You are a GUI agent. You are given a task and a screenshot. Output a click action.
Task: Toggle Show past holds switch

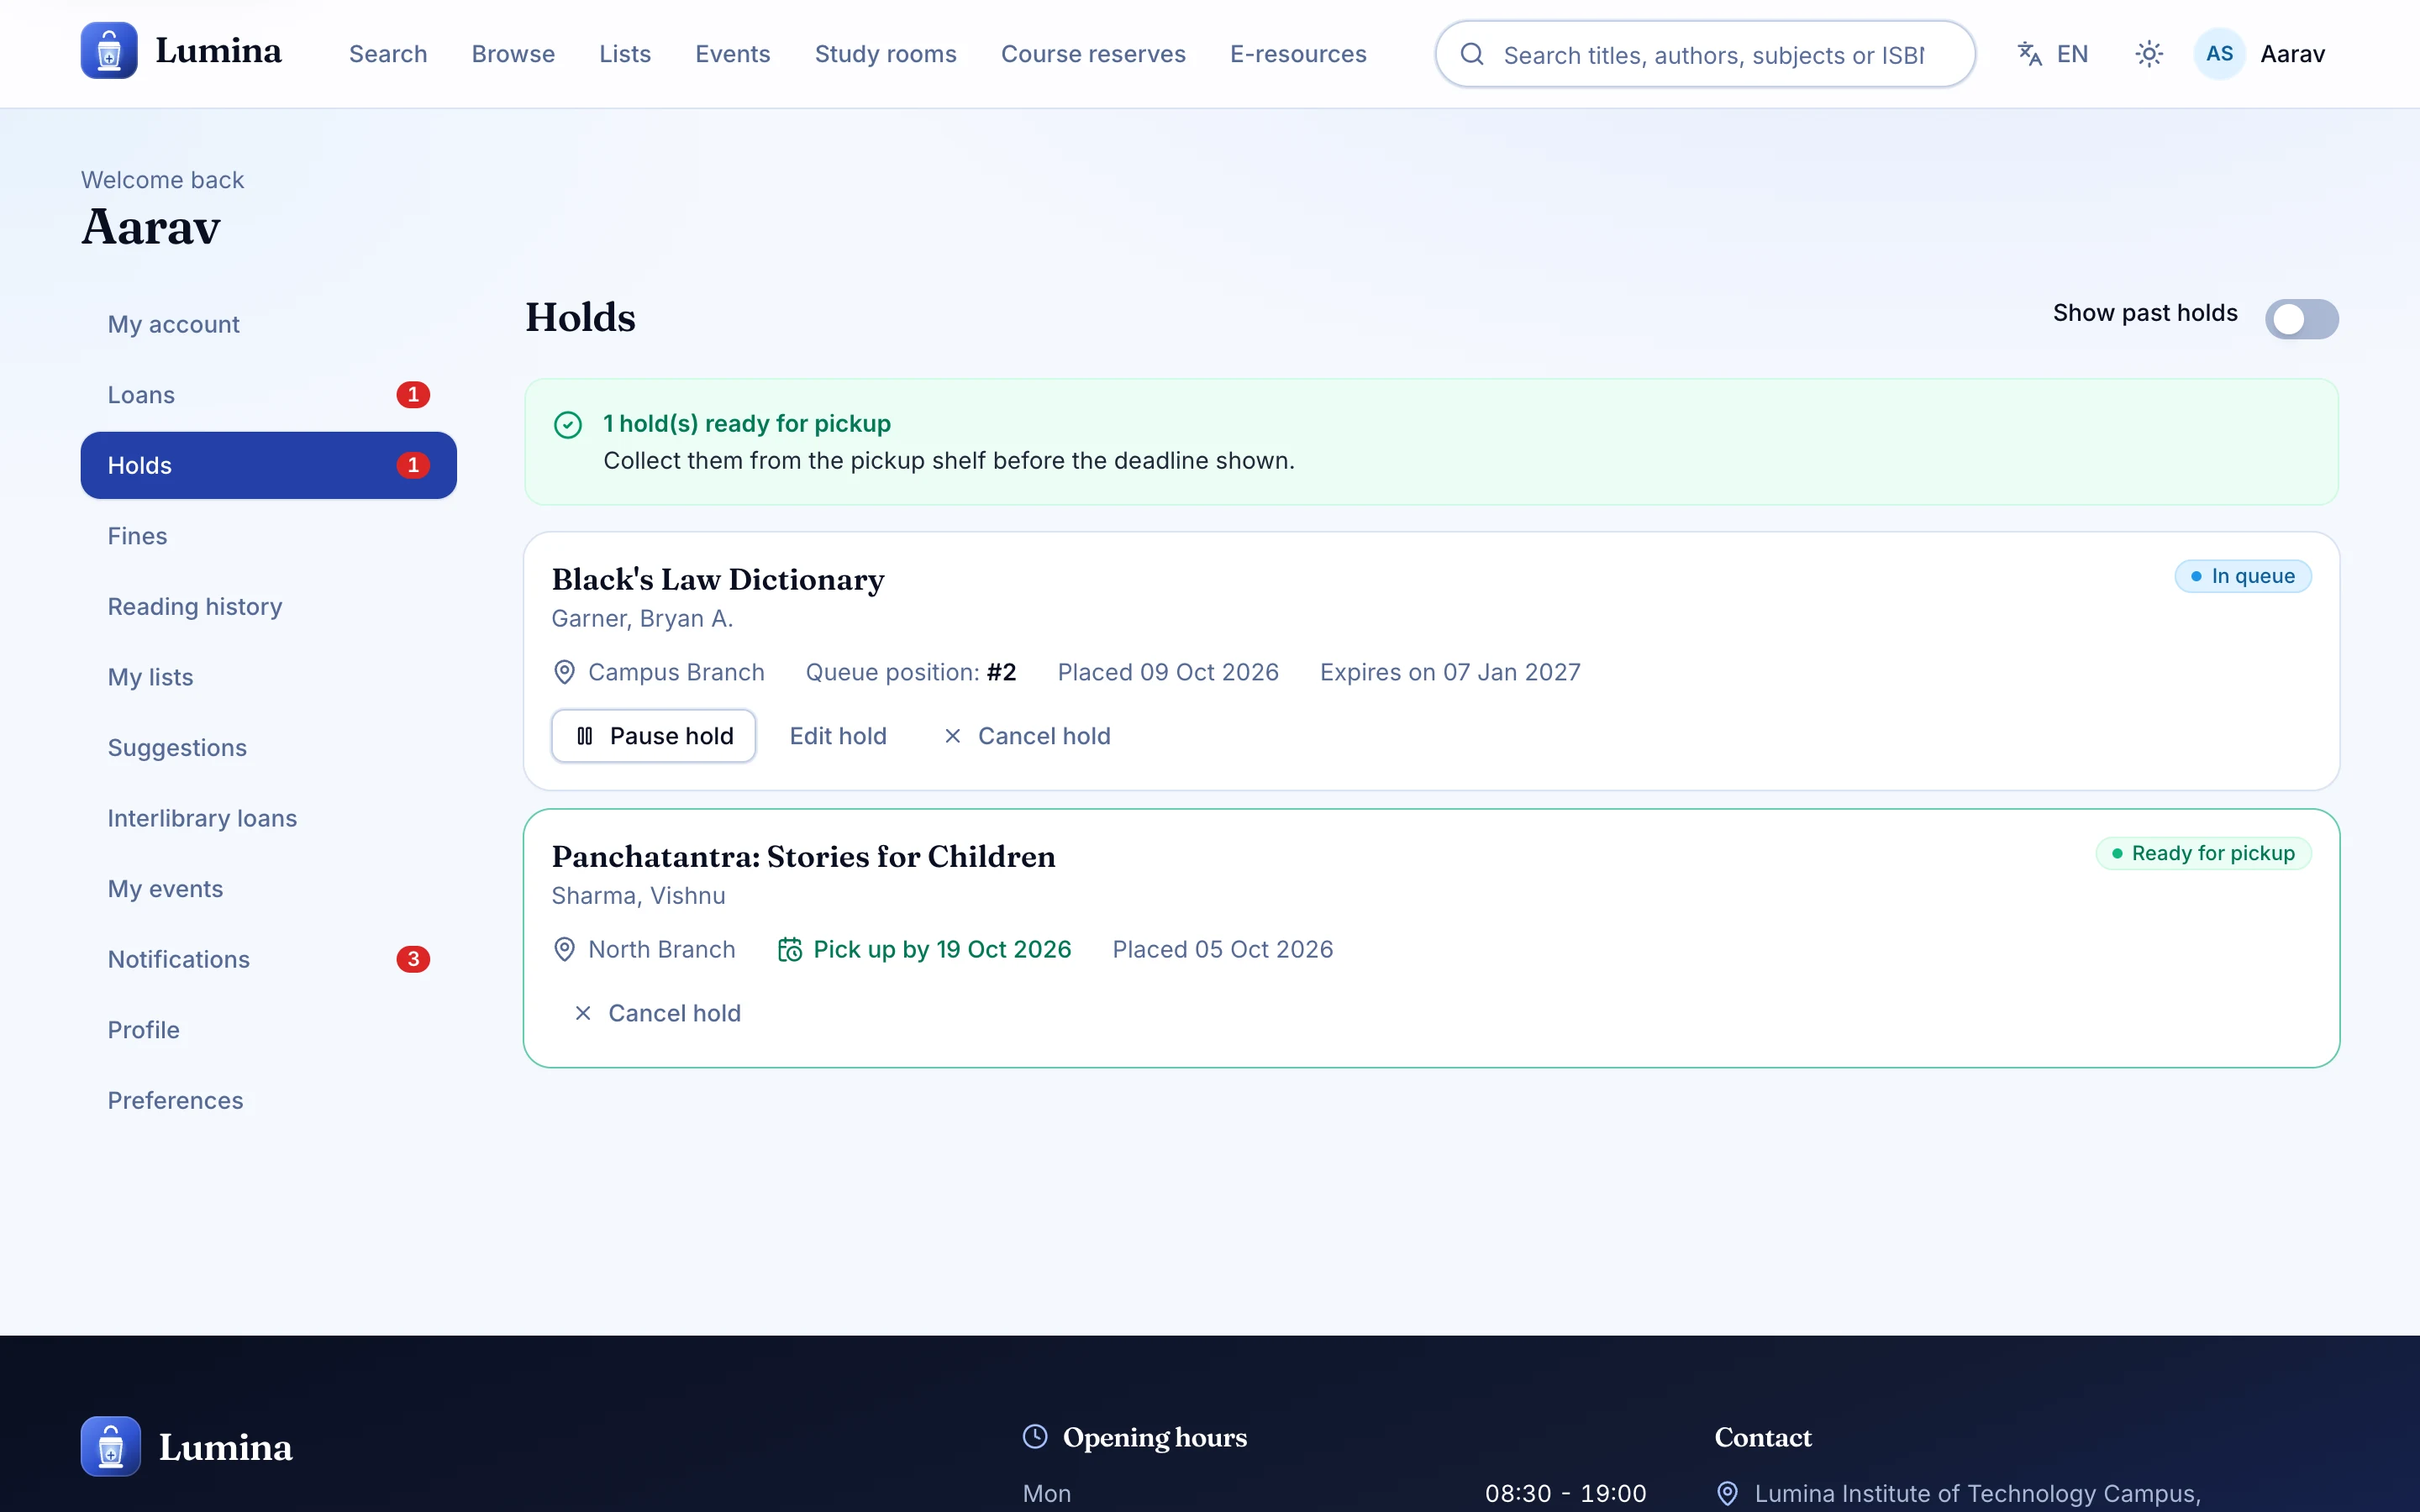2301,319
